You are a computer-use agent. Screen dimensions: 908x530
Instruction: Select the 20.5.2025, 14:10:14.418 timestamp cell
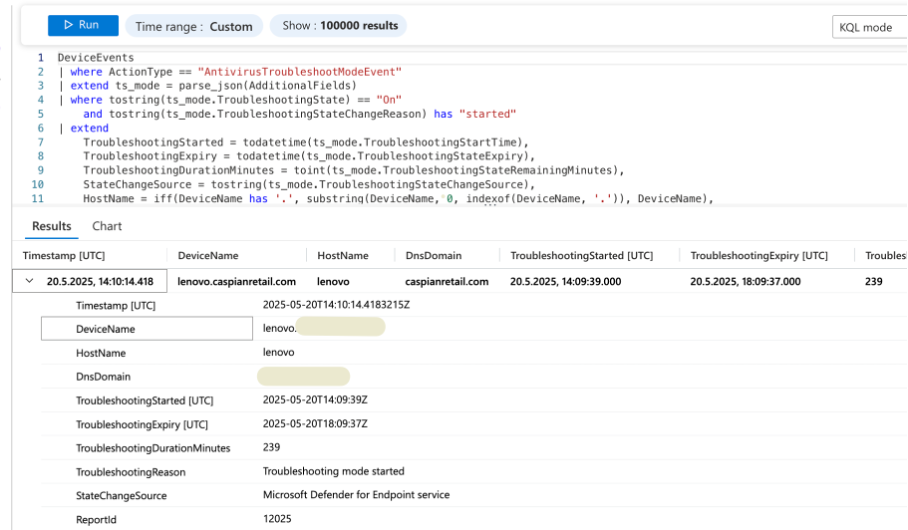(100, 282)
